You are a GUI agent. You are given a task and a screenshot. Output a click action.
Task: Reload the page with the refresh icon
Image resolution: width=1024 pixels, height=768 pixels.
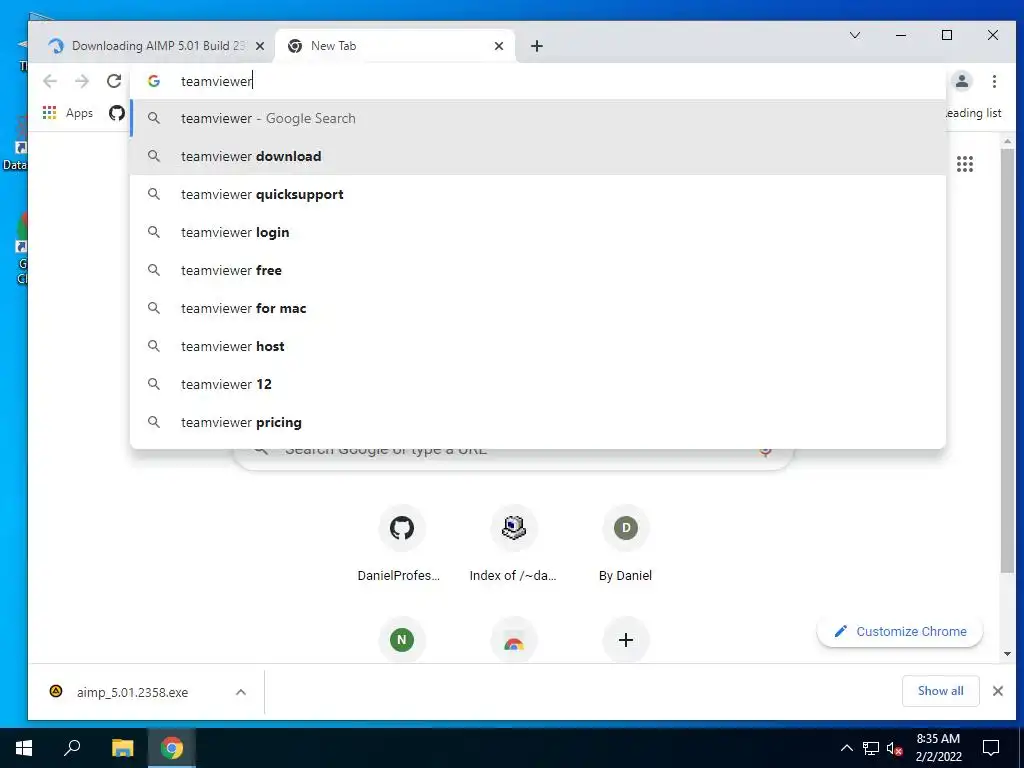114,81
